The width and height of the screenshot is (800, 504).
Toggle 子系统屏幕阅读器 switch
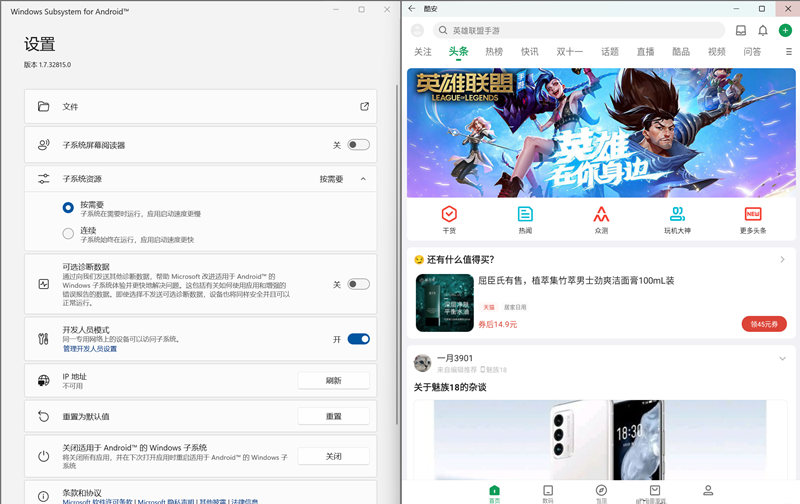tap(358, 145)
